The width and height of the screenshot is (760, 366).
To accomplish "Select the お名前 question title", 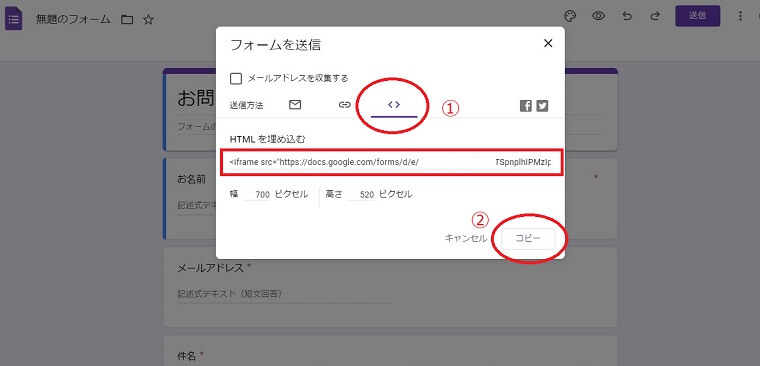I will pyautogui.click(x=191, y=179).
